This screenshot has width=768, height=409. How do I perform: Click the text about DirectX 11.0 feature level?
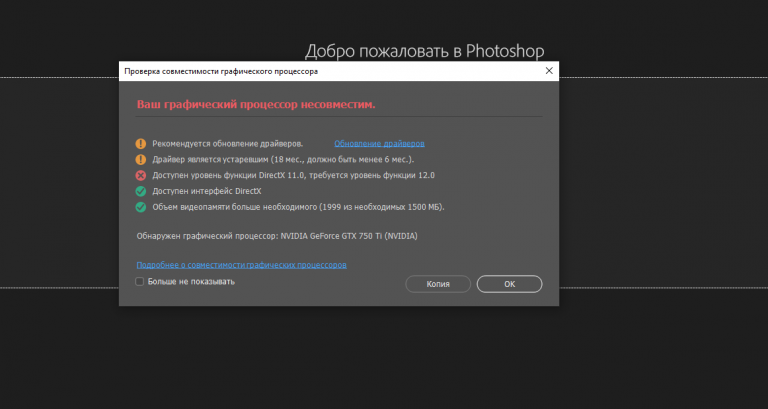click(293, 175)
